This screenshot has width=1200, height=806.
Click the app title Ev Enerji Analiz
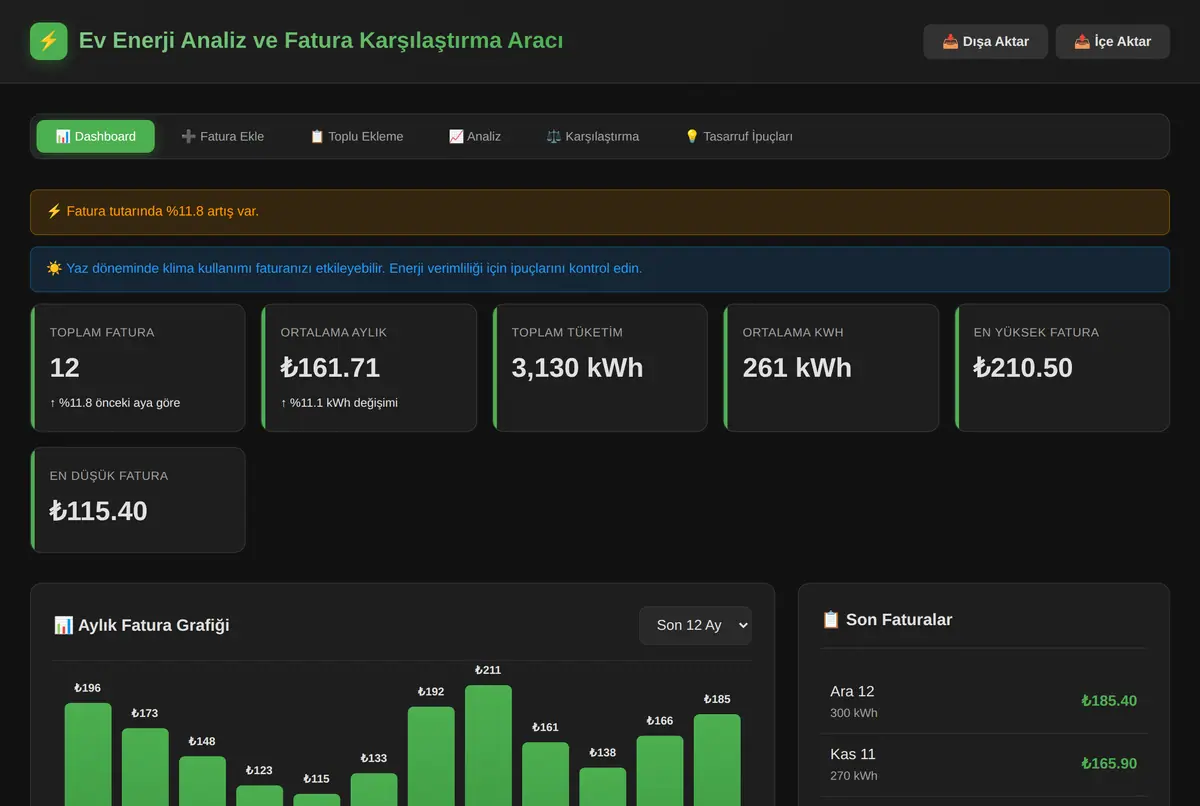pos(321,41)
